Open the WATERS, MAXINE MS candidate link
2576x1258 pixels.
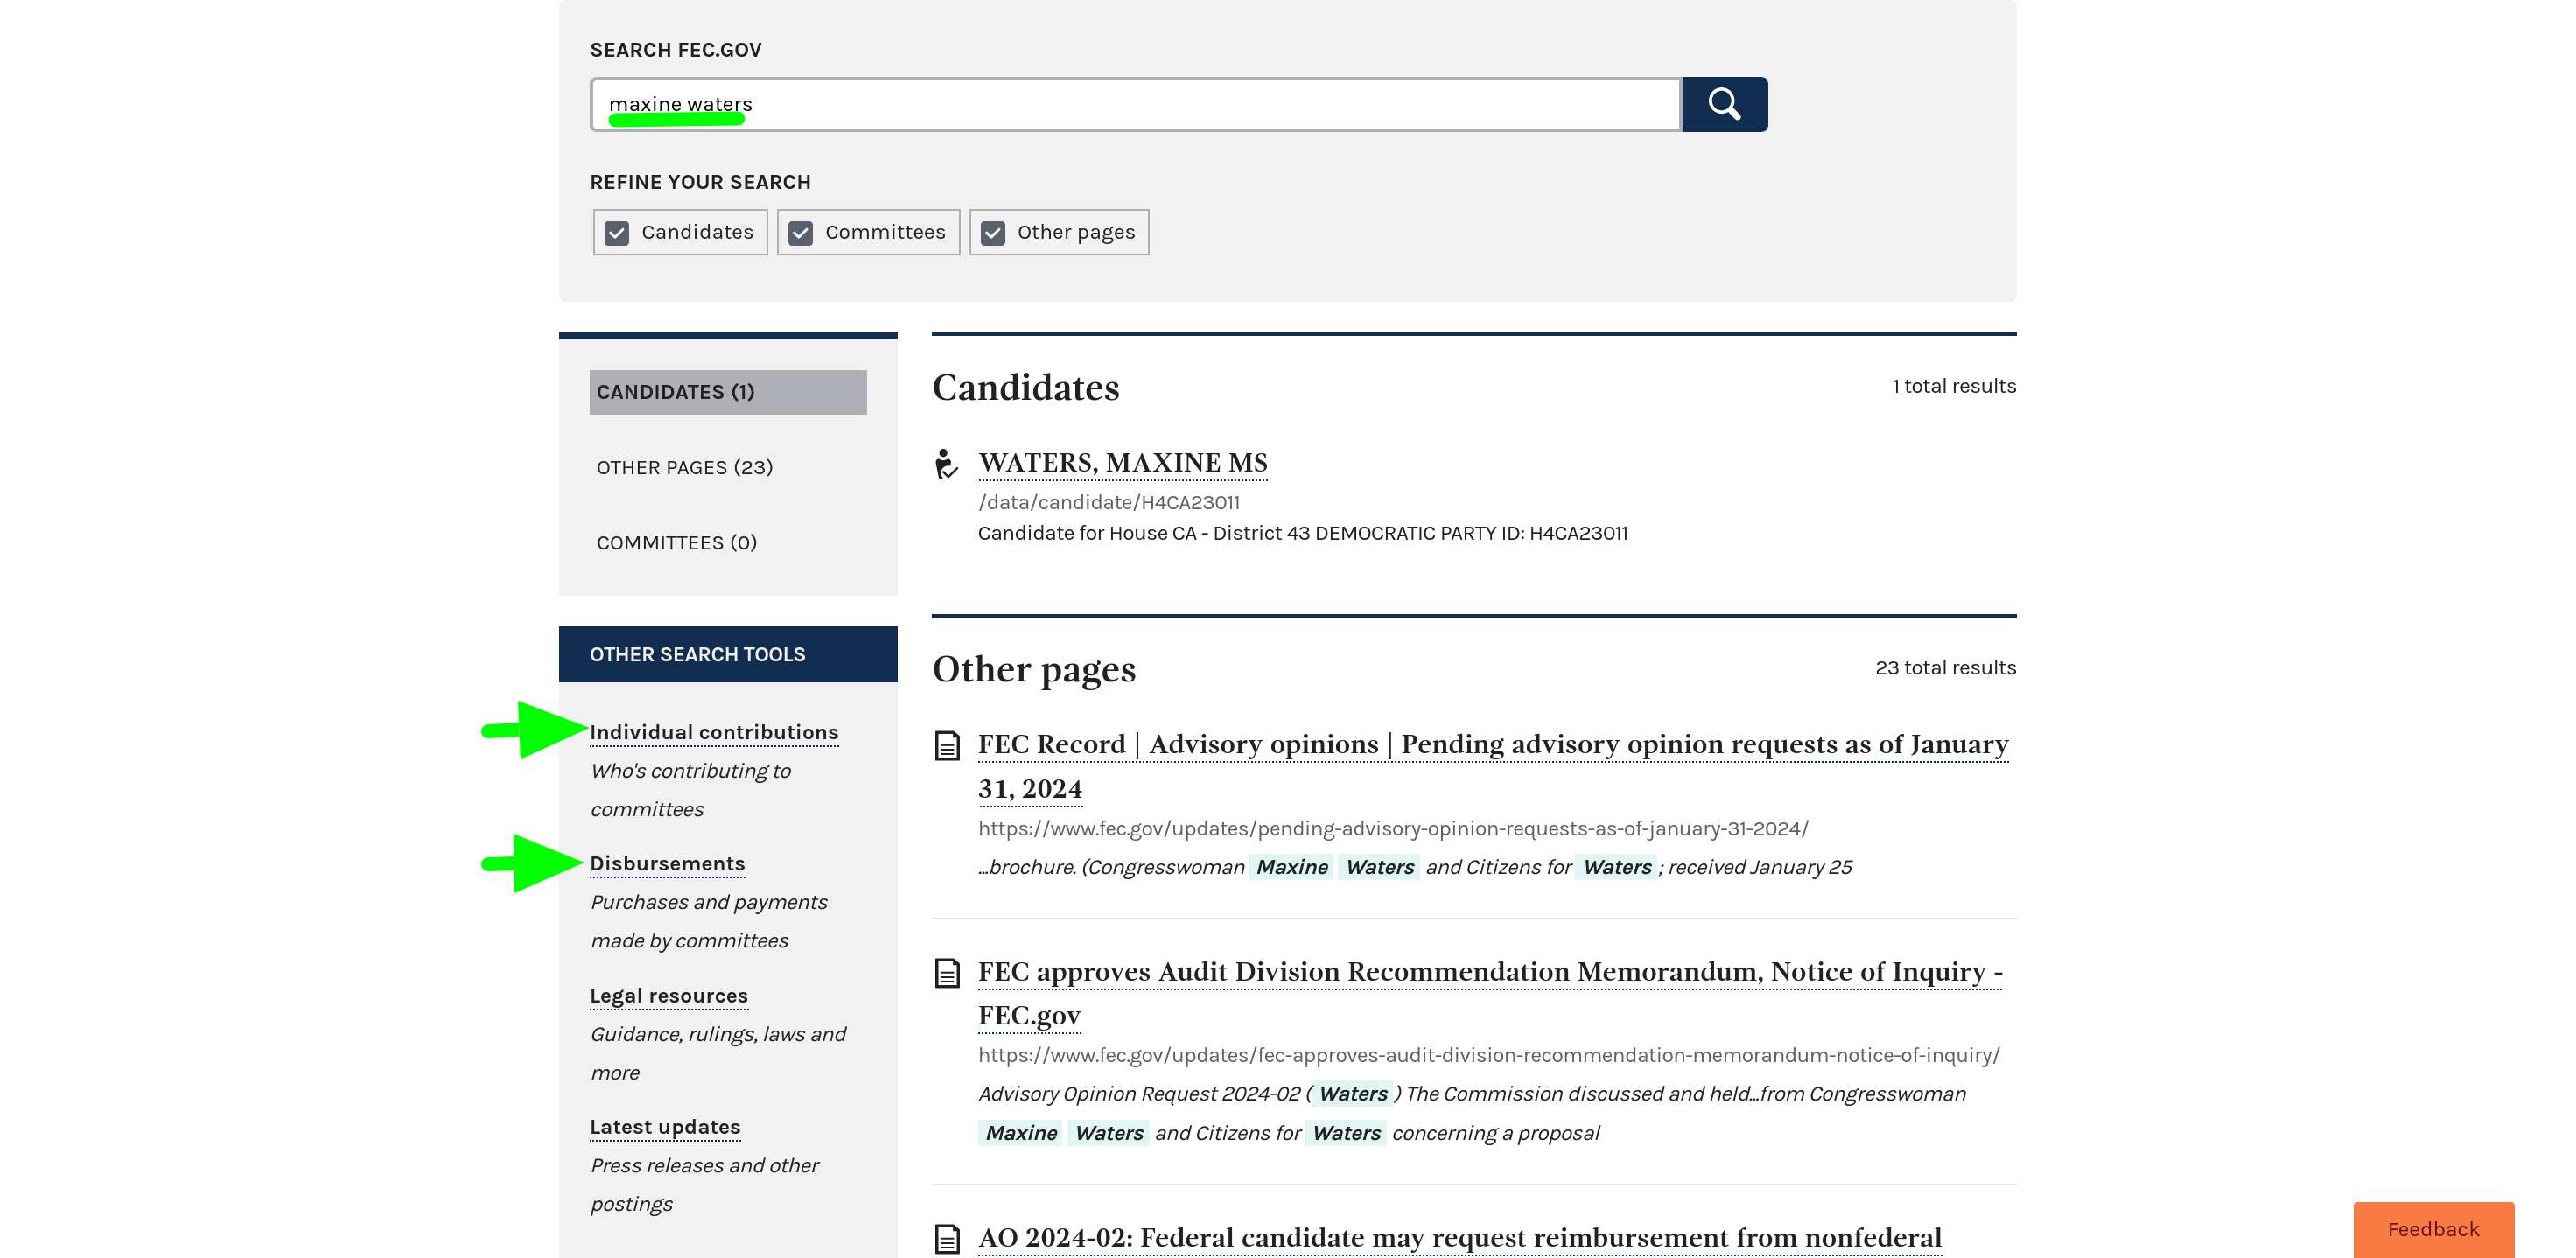[x=1123, y=462]
